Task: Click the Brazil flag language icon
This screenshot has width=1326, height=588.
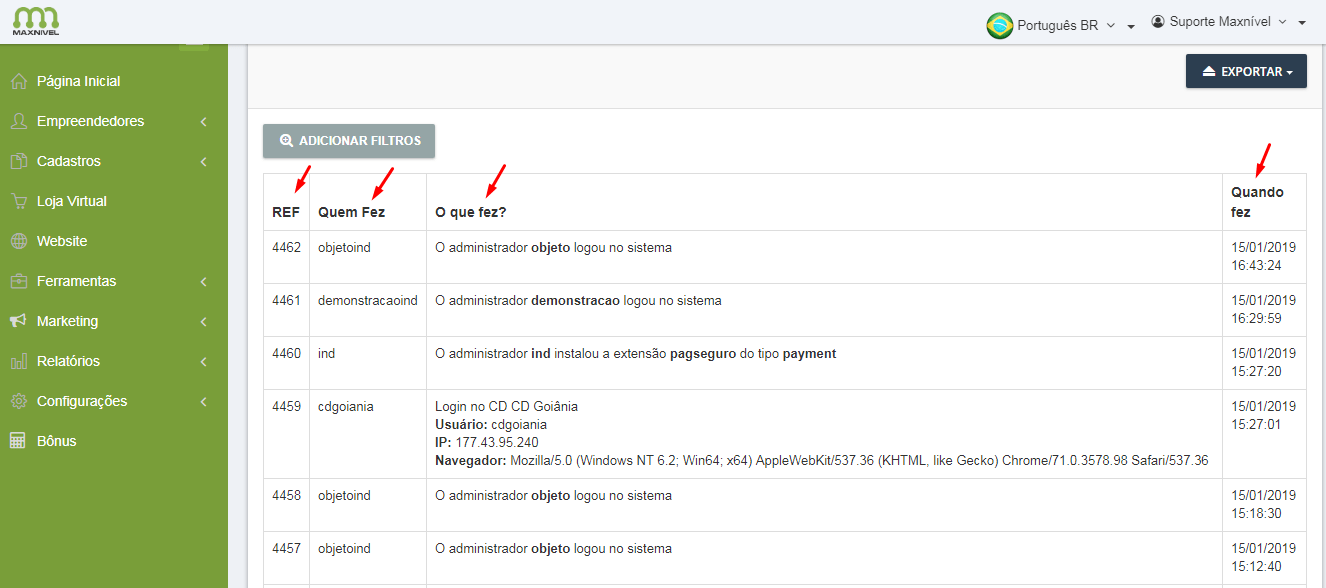Action: point(999,26)
